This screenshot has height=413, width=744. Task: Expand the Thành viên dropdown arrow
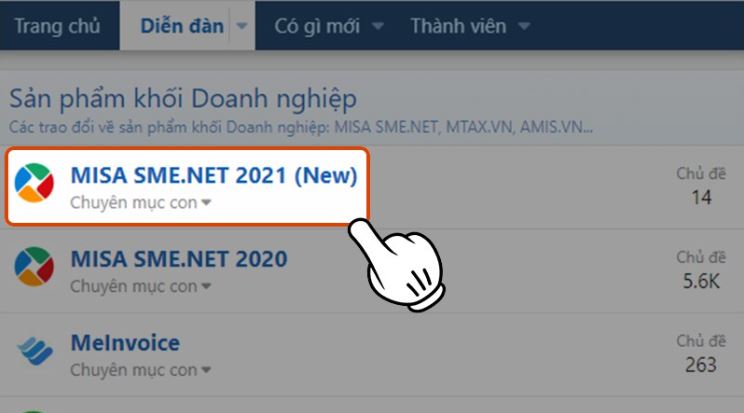coord(524,26)
